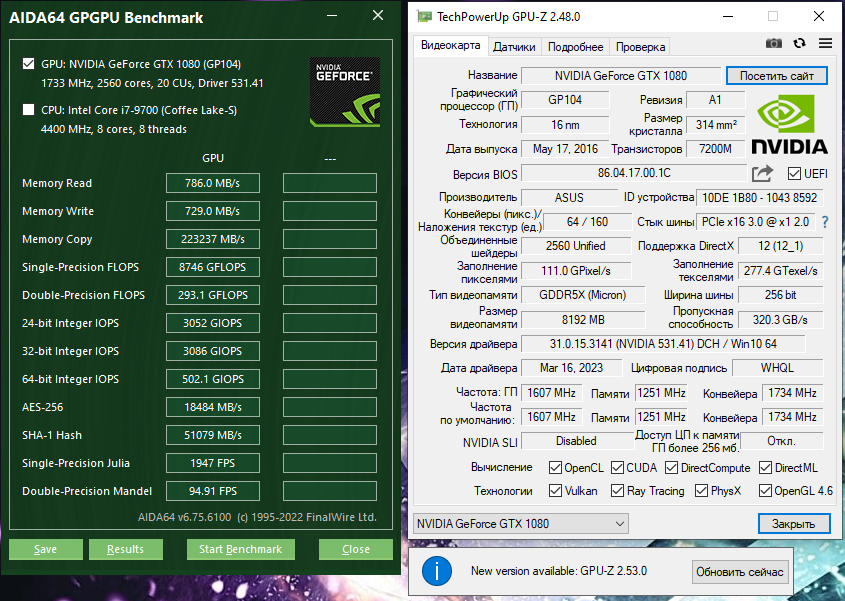Open the Подробнее tab
845x601 pixels.
[576, 47]
